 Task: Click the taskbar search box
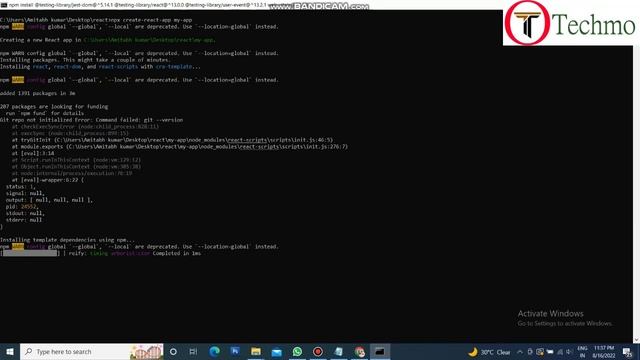[92, 351]
